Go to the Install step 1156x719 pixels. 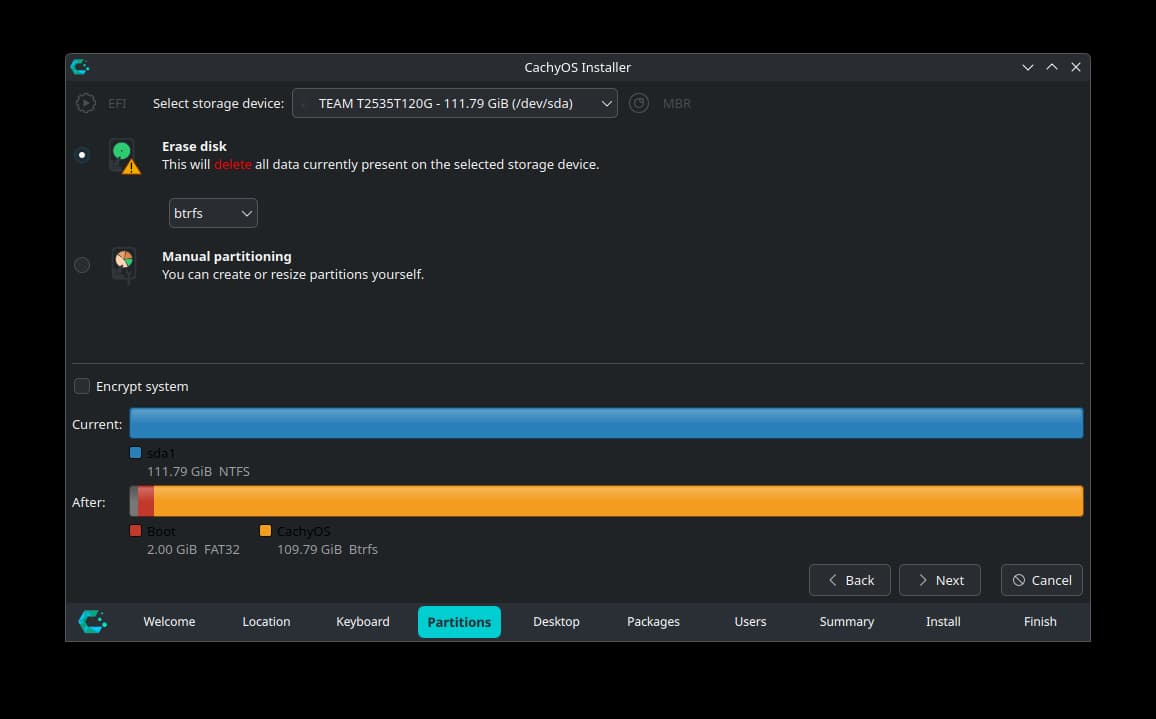click(x=943, y=622)
